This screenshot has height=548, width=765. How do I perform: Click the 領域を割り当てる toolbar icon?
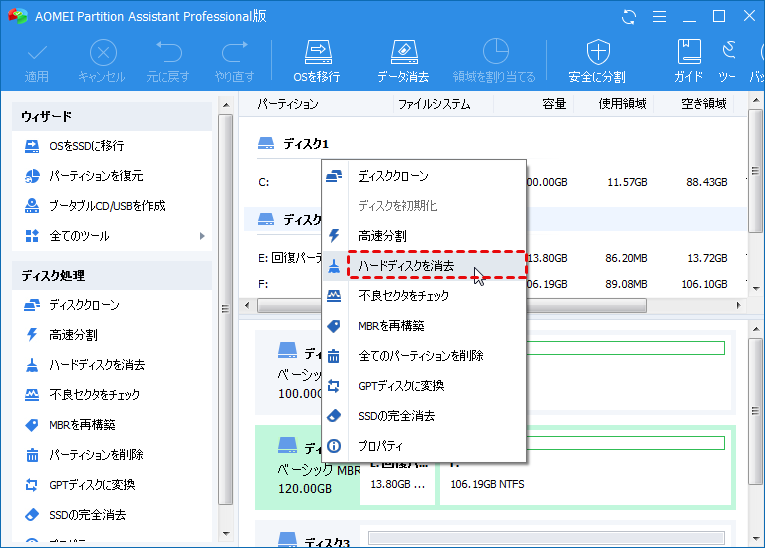(x=495, y=52)
